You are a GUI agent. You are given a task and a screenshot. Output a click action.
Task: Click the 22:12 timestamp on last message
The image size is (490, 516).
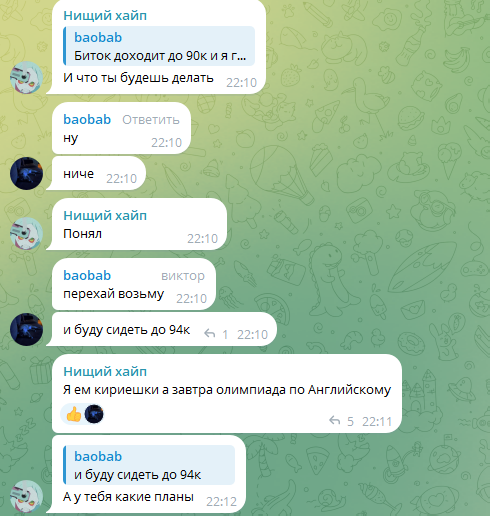pos(221,502)
